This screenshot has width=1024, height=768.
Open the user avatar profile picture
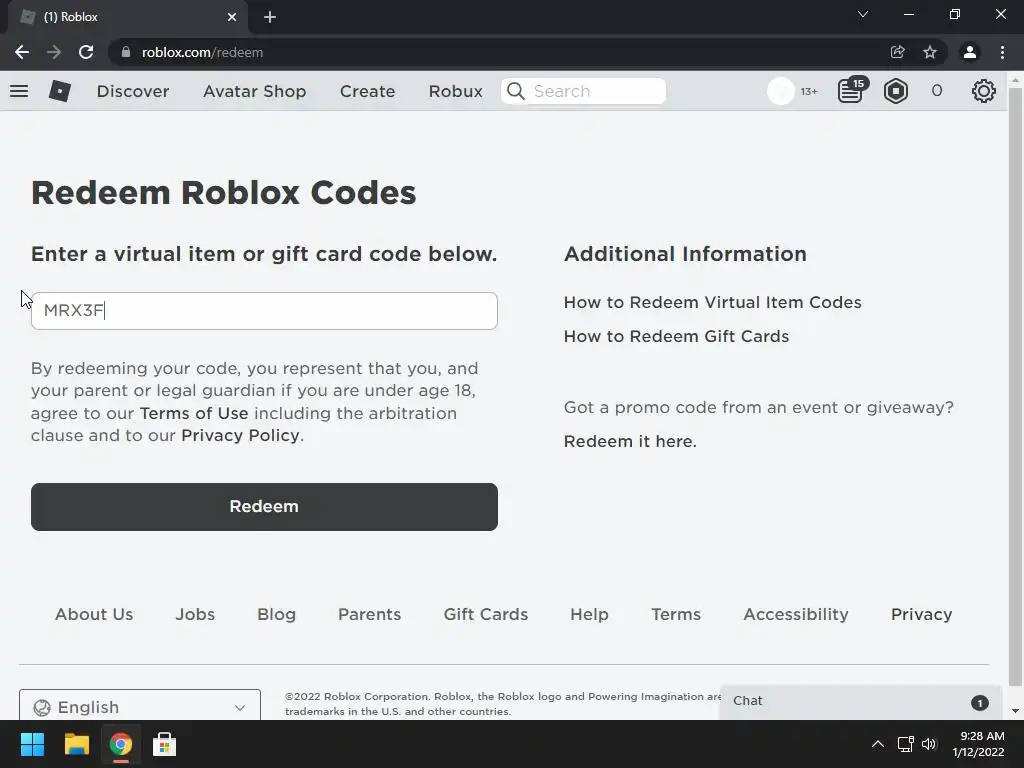(780, 91)
